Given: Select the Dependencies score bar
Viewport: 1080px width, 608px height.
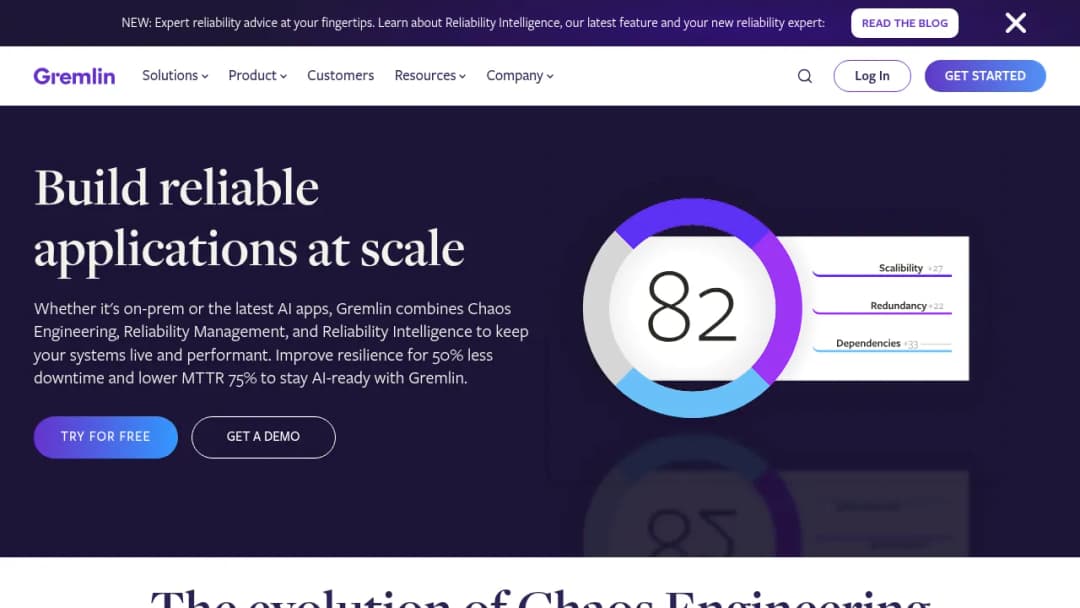Looking at the screenshot, I should [882, 344].
